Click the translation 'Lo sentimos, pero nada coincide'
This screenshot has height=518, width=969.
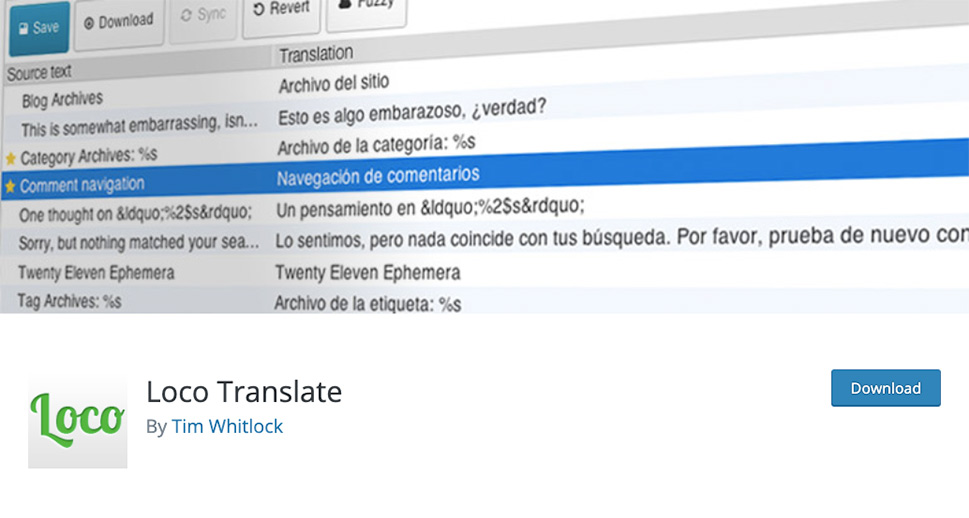[x=622, y=237]
